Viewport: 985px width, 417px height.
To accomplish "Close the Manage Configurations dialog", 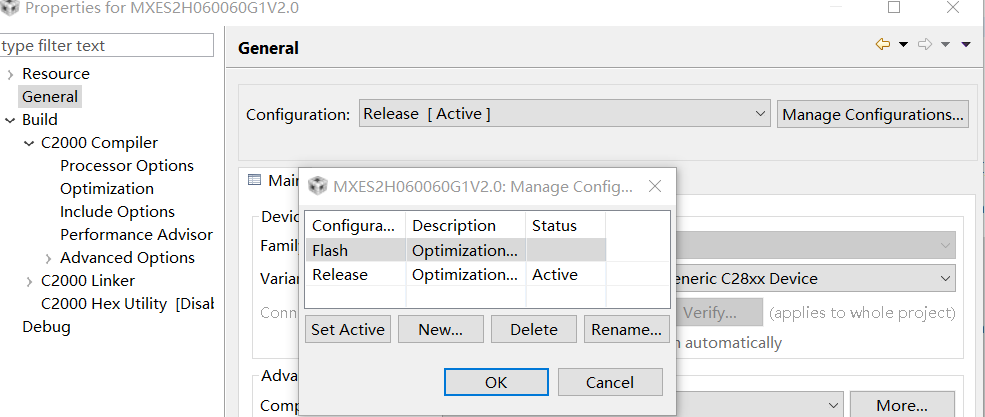I will pos(654,186).
